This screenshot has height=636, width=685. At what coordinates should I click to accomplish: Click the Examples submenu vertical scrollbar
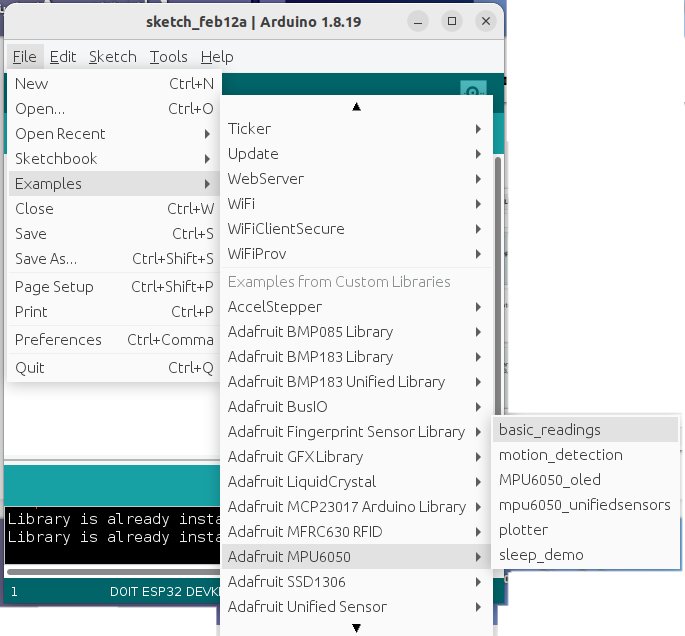(x=498, y=286)
